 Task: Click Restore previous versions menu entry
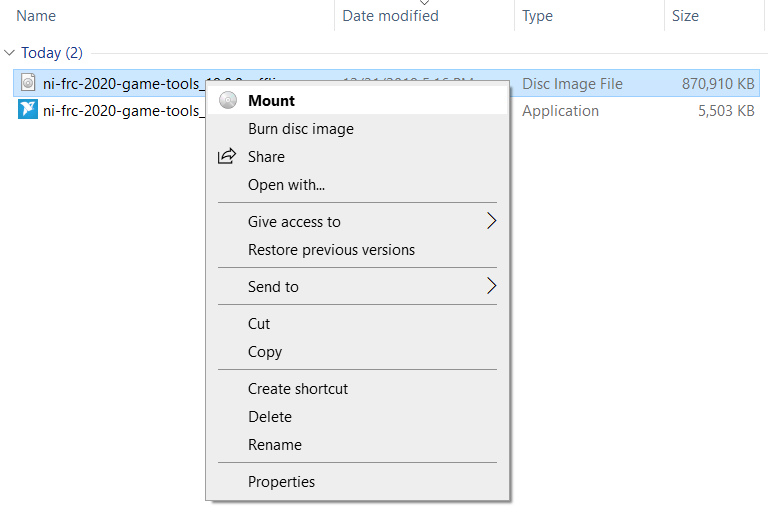[x=331, y=250]
